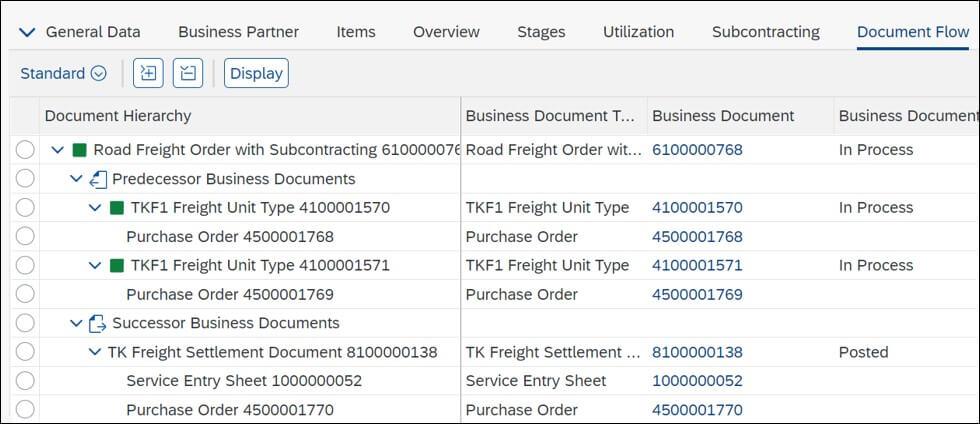The width and height of the screenshot is (980, 424).
Task: Open the Standard view variant dropdown
Action: pos(63,73)
